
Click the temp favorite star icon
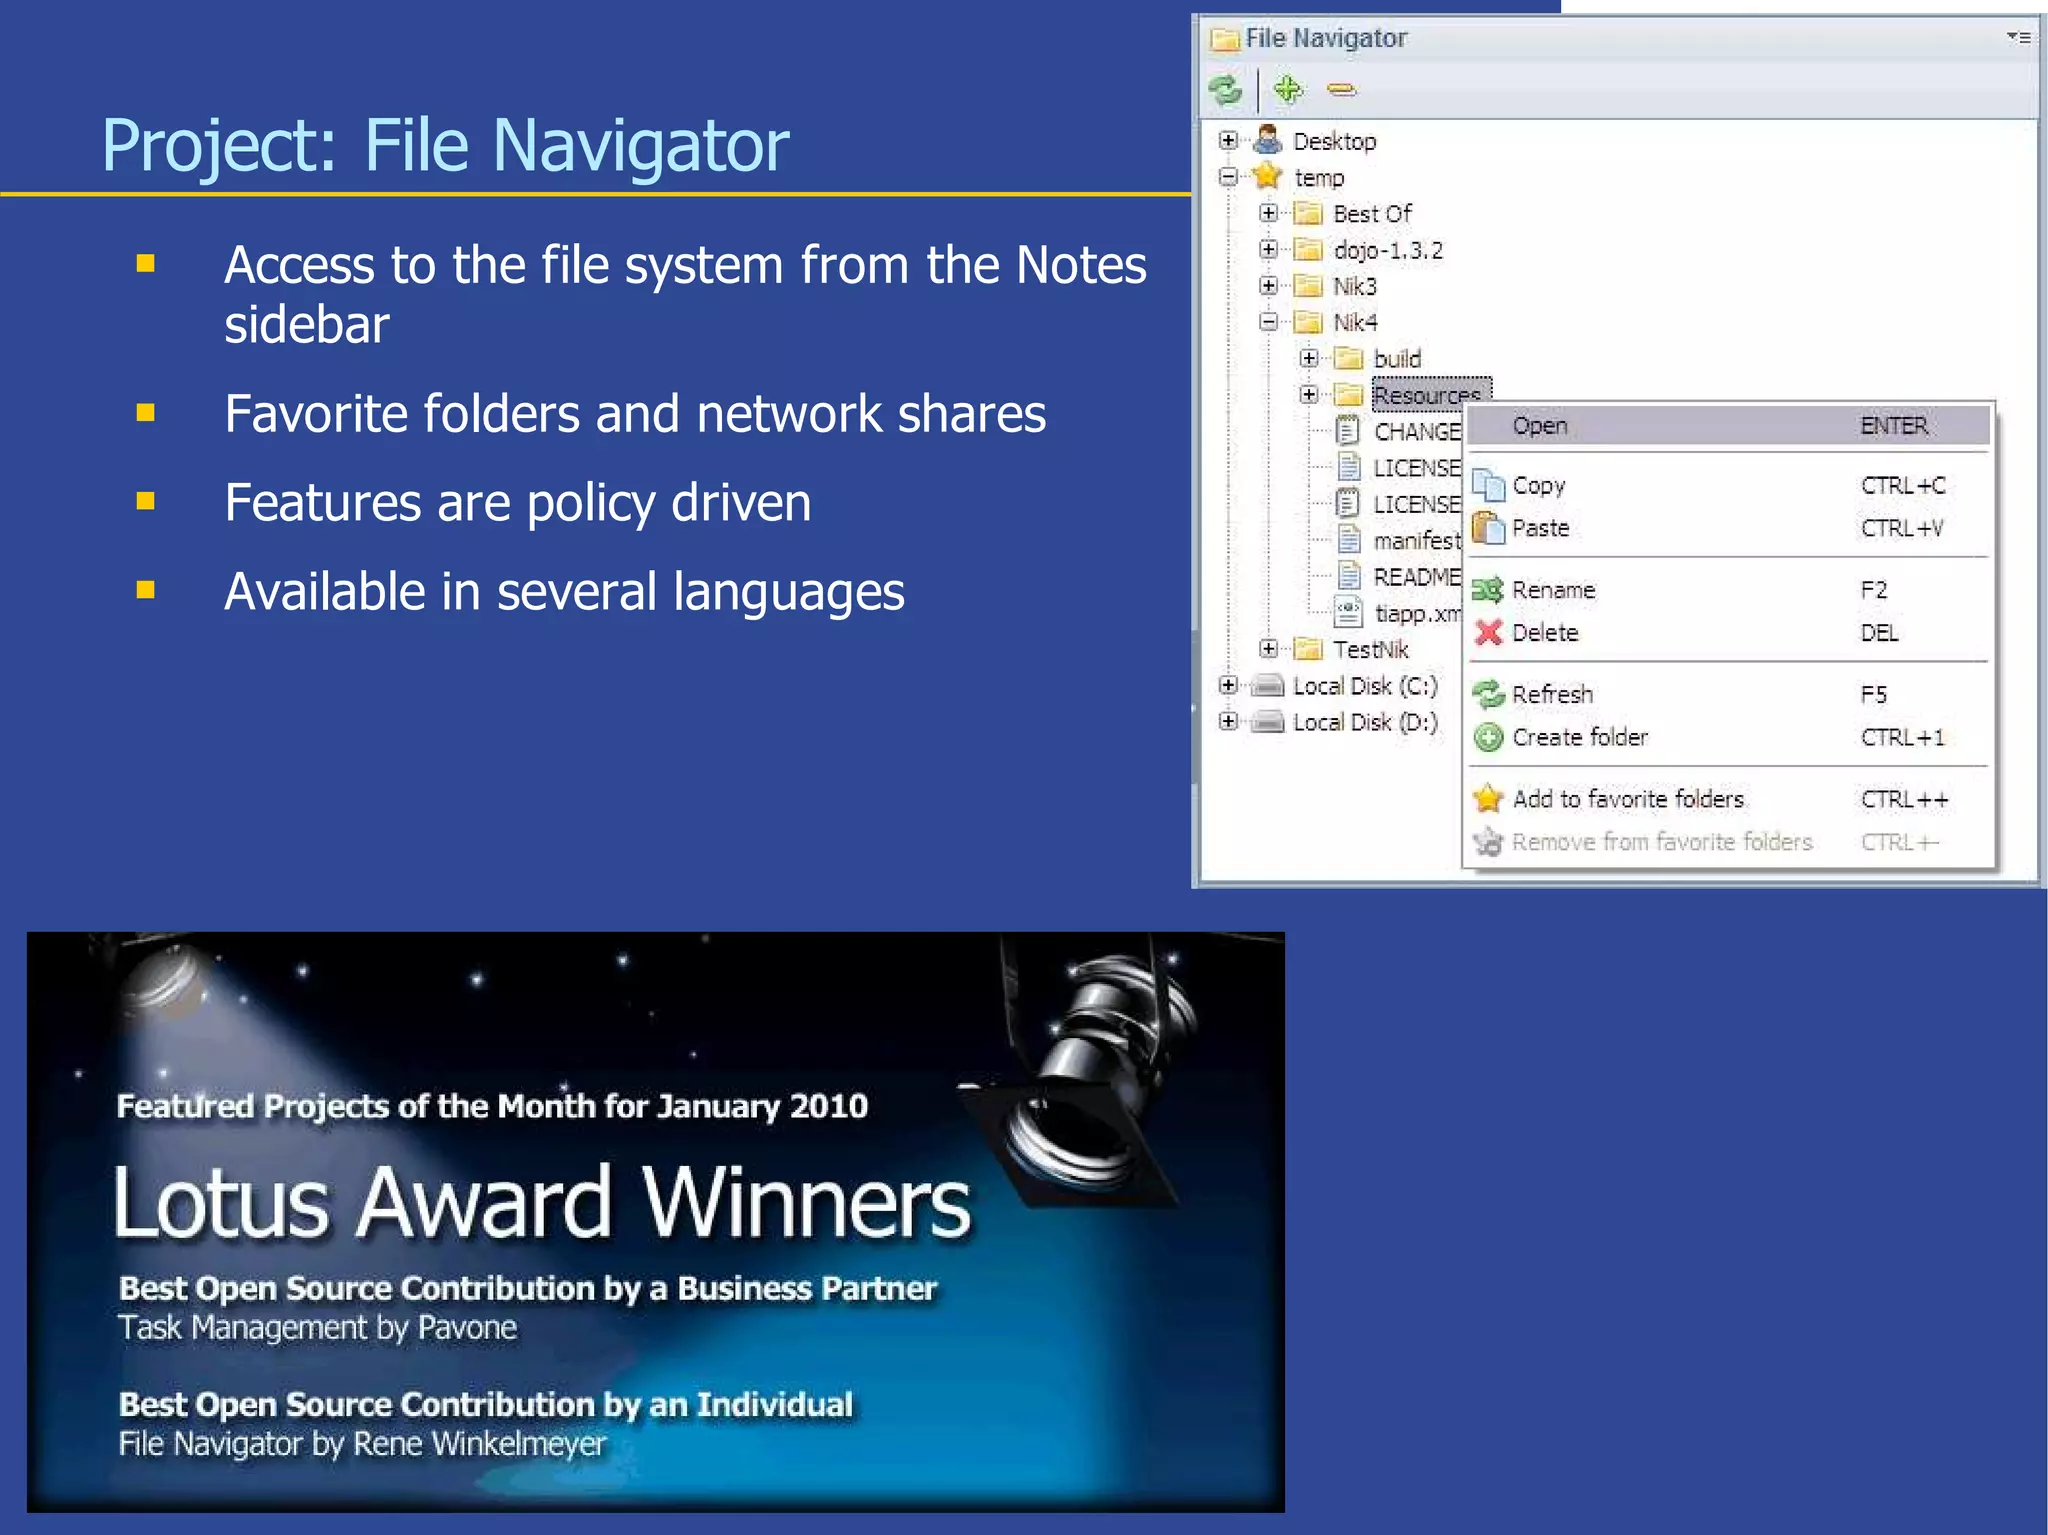1268,176
